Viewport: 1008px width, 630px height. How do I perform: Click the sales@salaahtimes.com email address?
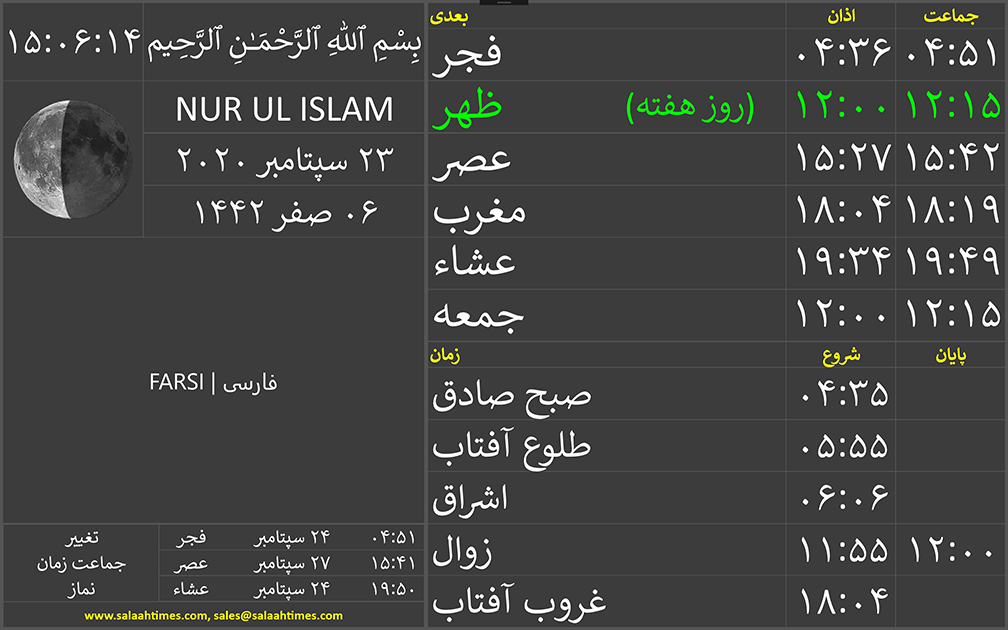(x=278, y=616)
